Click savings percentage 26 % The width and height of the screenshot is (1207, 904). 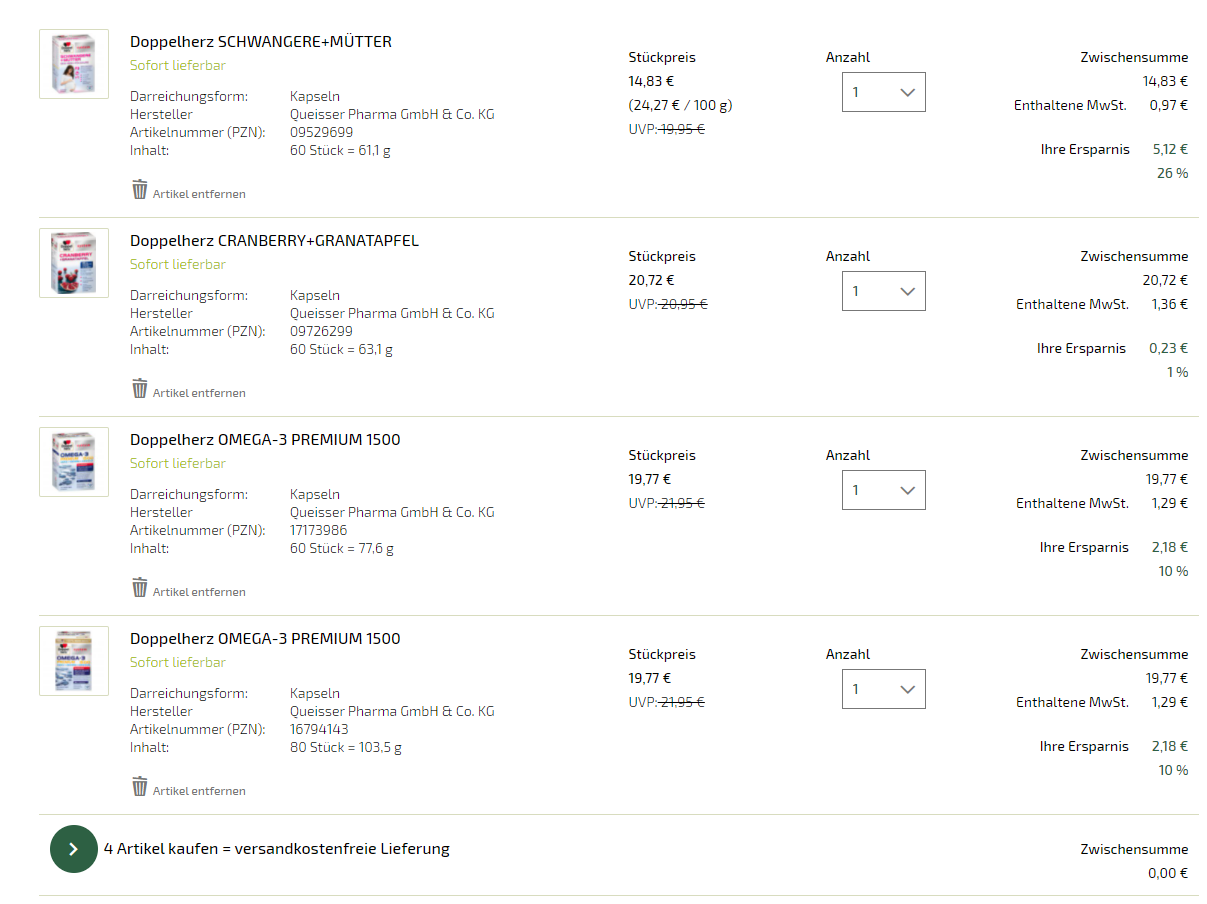click(x=1173, y=173)
